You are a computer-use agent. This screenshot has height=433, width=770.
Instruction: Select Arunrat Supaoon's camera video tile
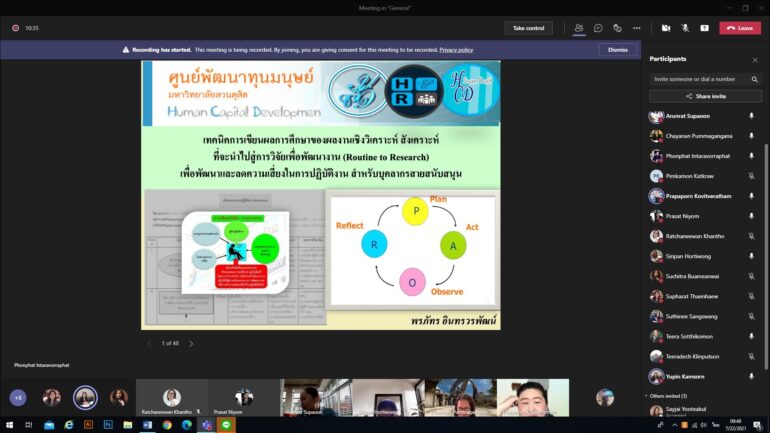click(x=316, y=398)
